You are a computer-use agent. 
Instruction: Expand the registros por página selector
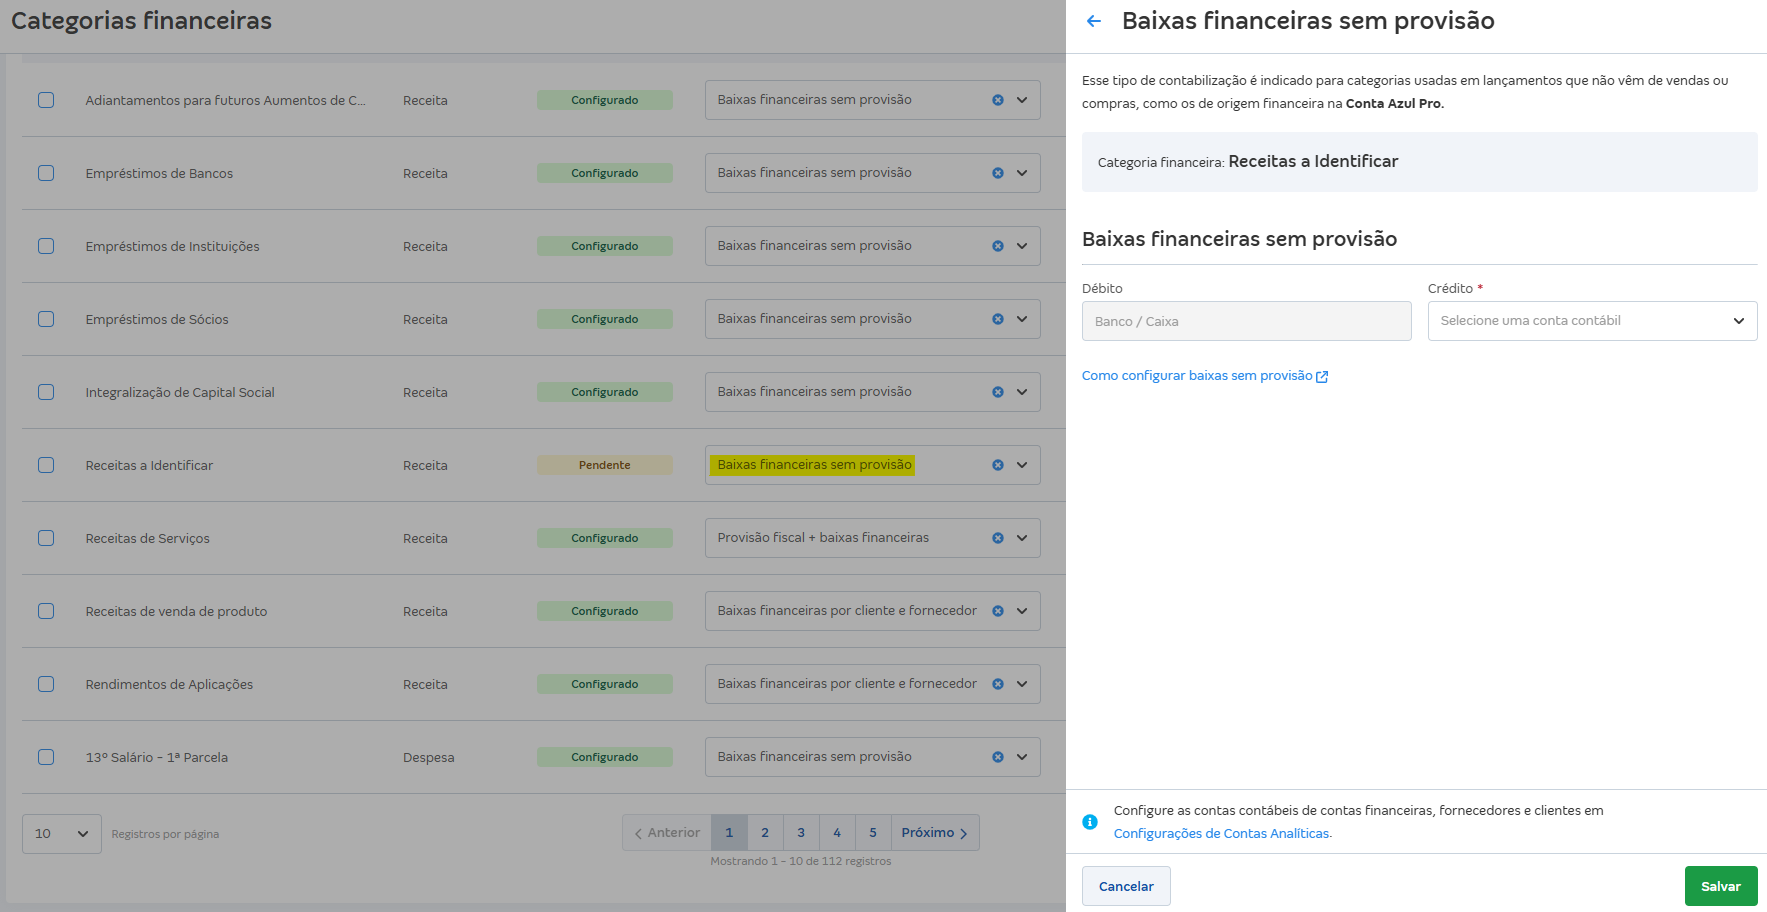coord(61,833)
